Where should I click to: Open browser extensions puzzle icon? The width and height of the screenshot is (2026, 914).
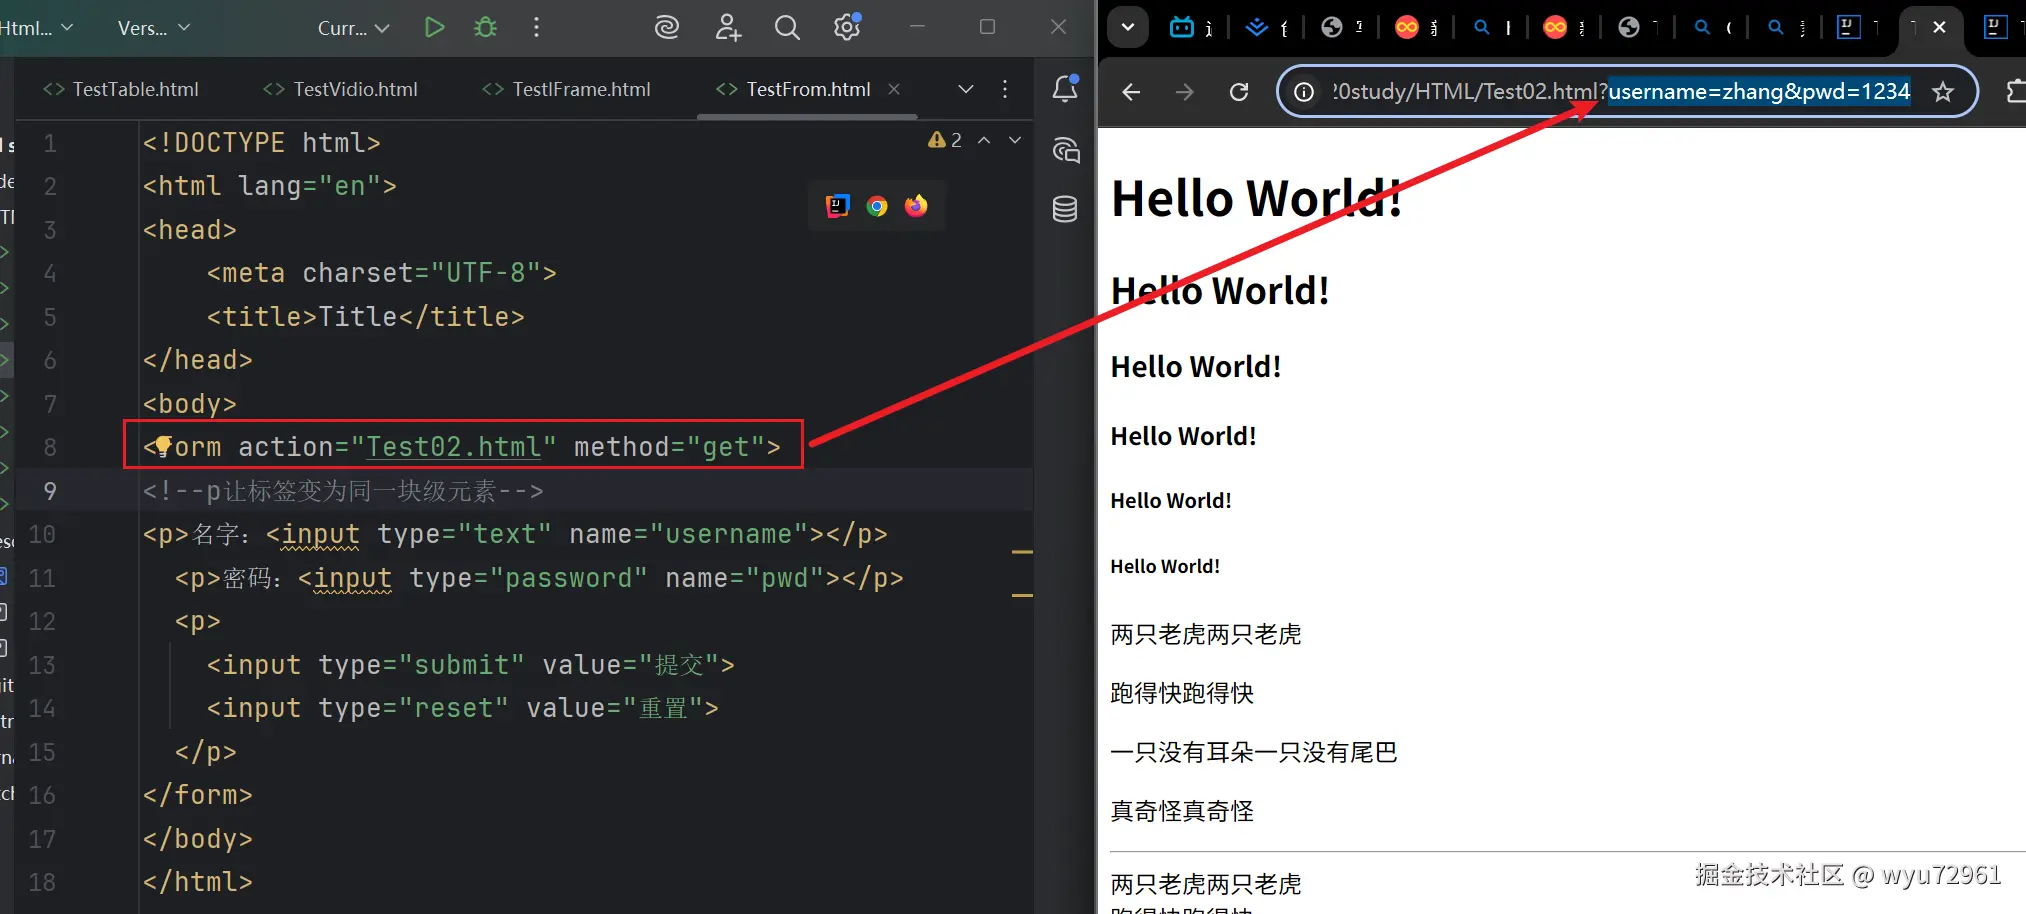(x=2015, y=92)
